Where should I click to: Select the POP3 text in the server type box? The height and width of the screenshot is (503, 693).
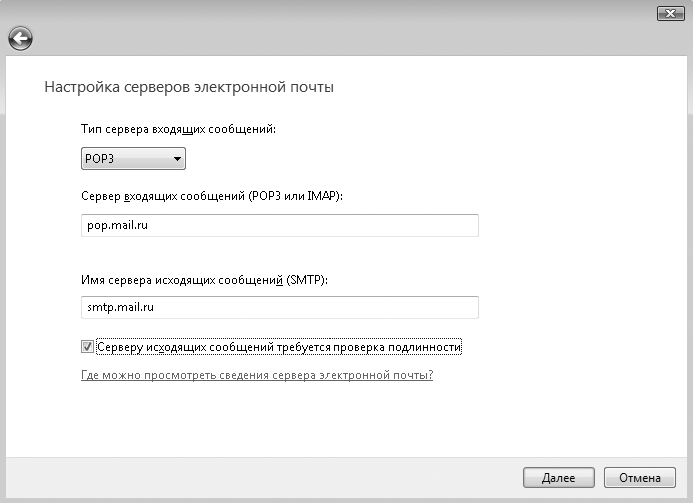pyautogui.click(x=99, y=159)
